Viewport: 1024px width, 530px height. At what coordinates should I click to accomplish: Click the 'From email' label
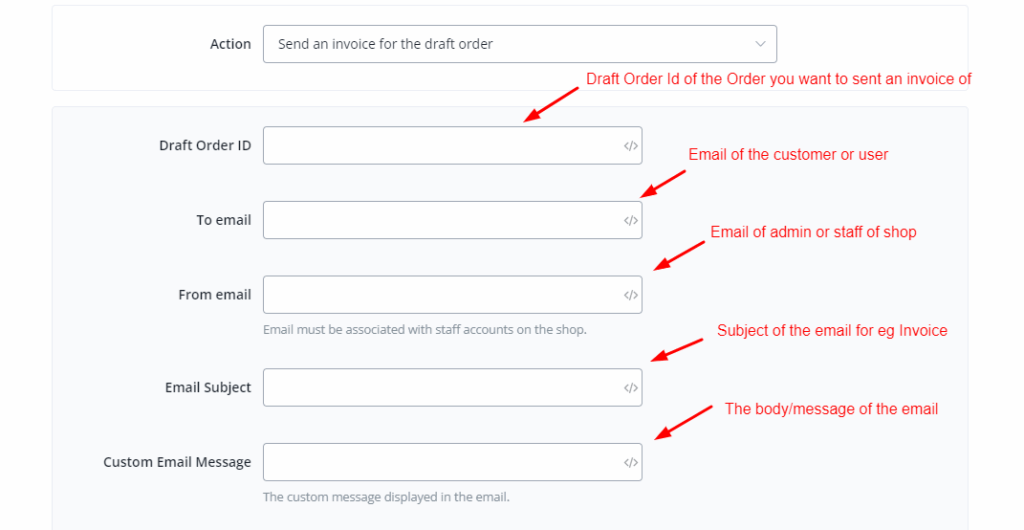215,295
